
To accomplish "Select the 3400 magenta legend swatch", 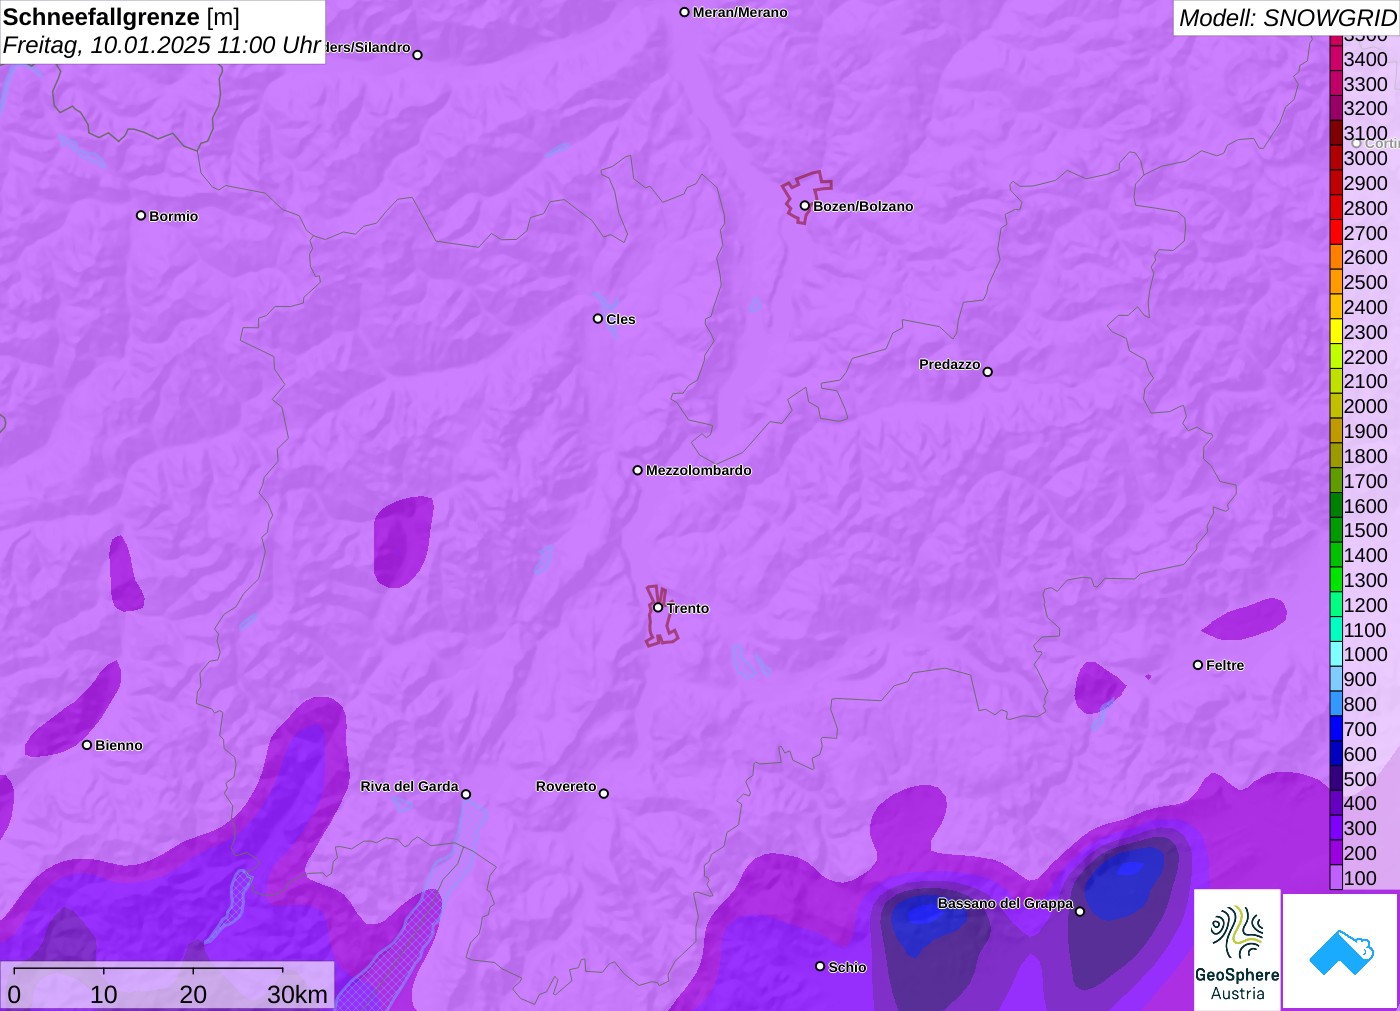I will tap(1336, 59).
